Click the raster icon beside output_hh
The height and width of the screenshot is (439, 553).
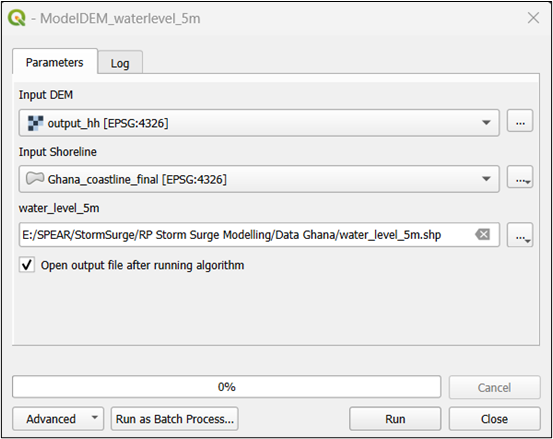point(35,123)
